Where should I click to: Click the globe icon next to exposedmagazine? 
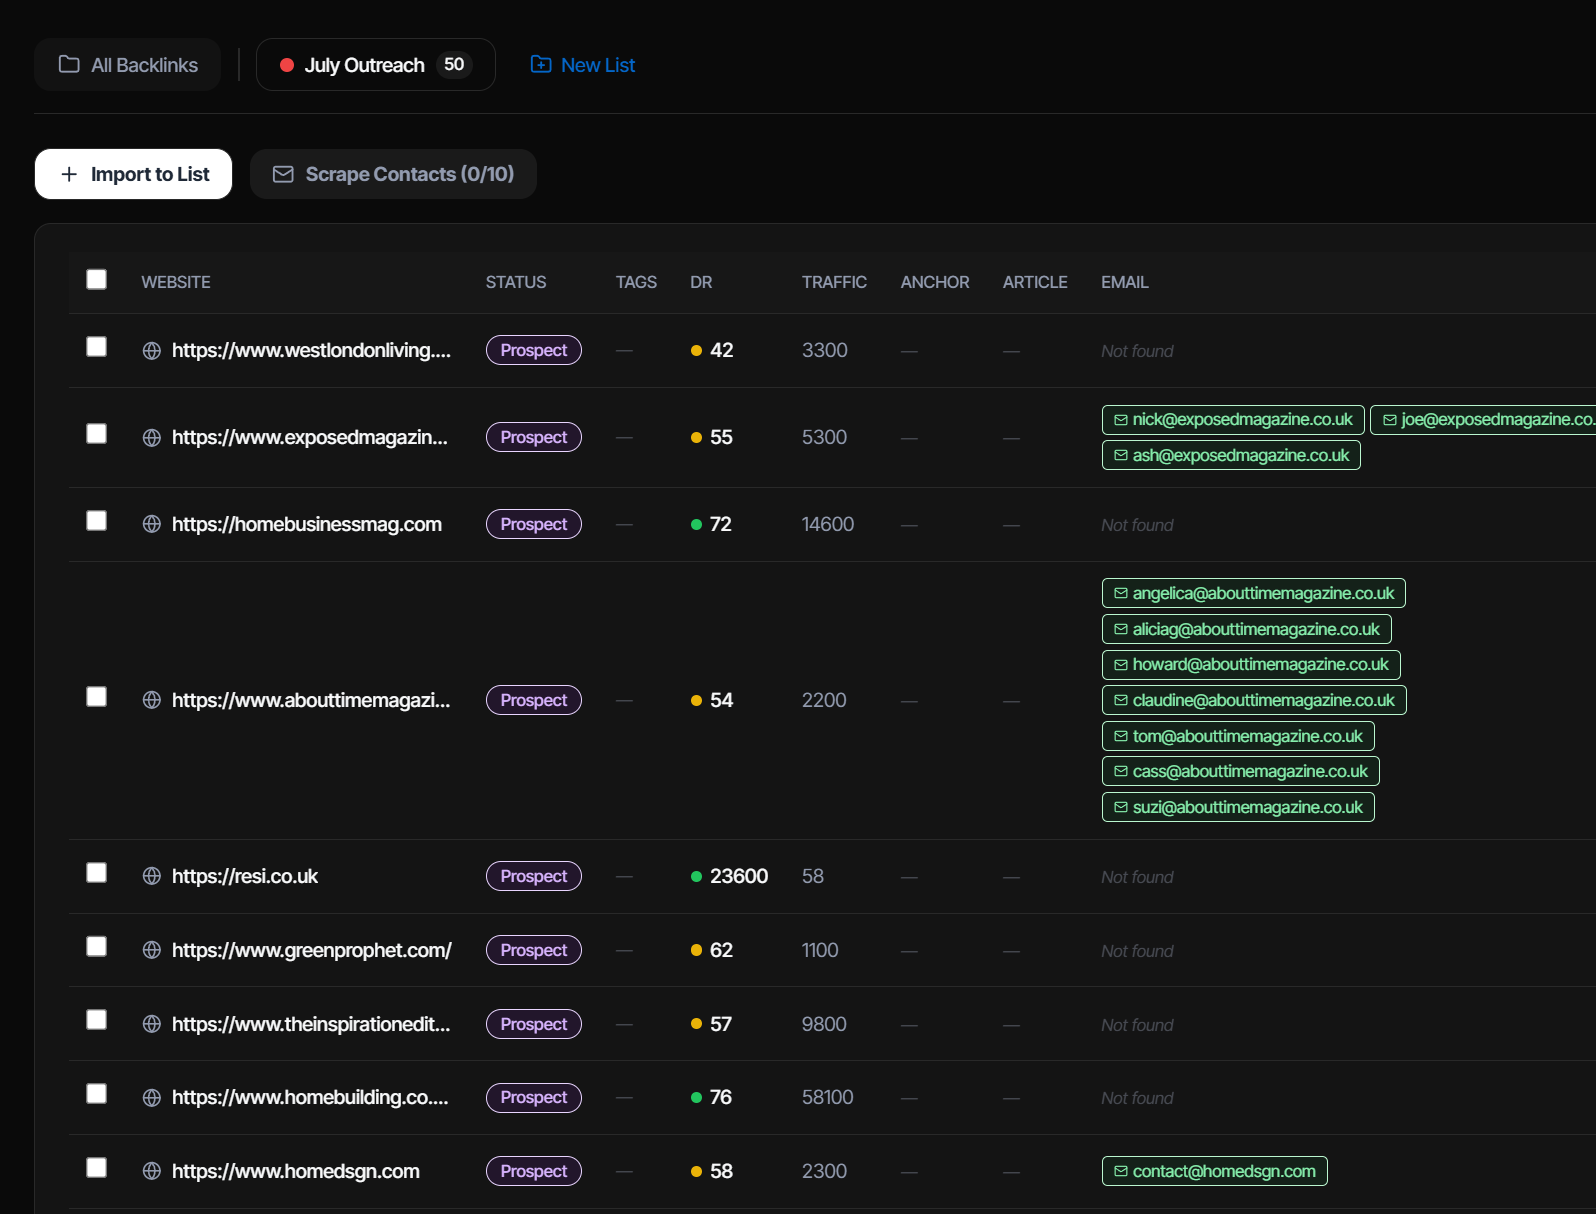(152, 438)
